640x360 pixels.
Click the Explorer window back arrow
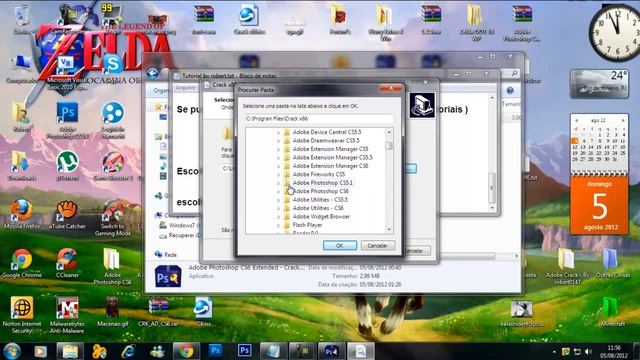pos(153,73)
